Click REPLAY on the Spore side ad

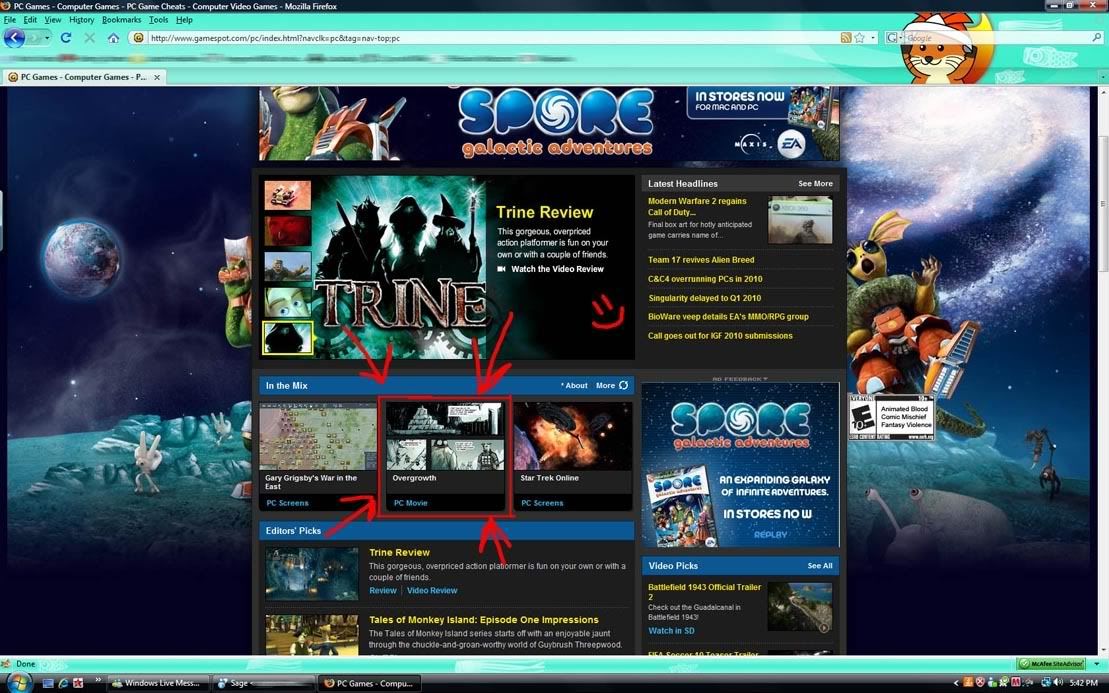point(770,535)
